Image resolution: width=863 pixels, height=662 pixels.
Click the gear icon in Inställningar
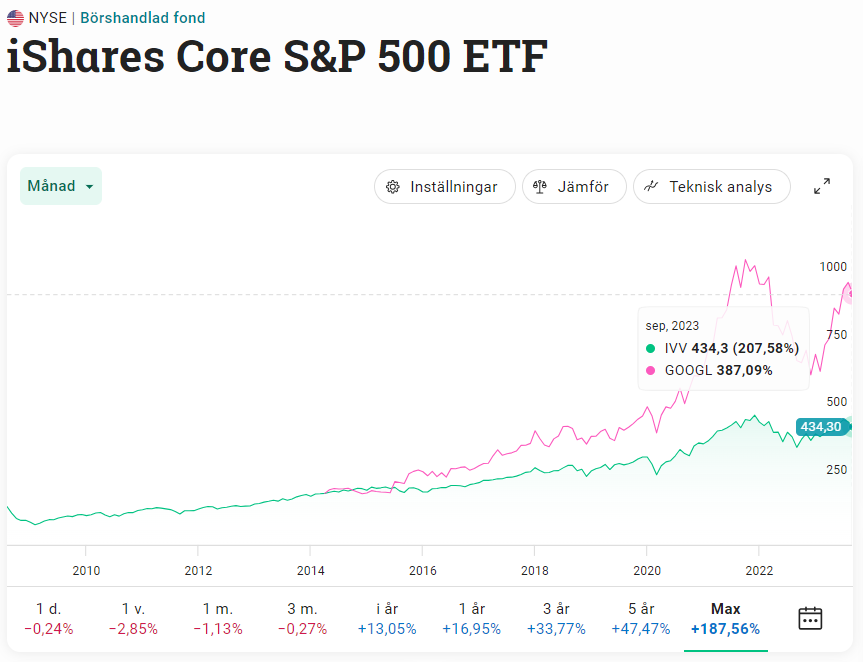[x=393, y=187]
